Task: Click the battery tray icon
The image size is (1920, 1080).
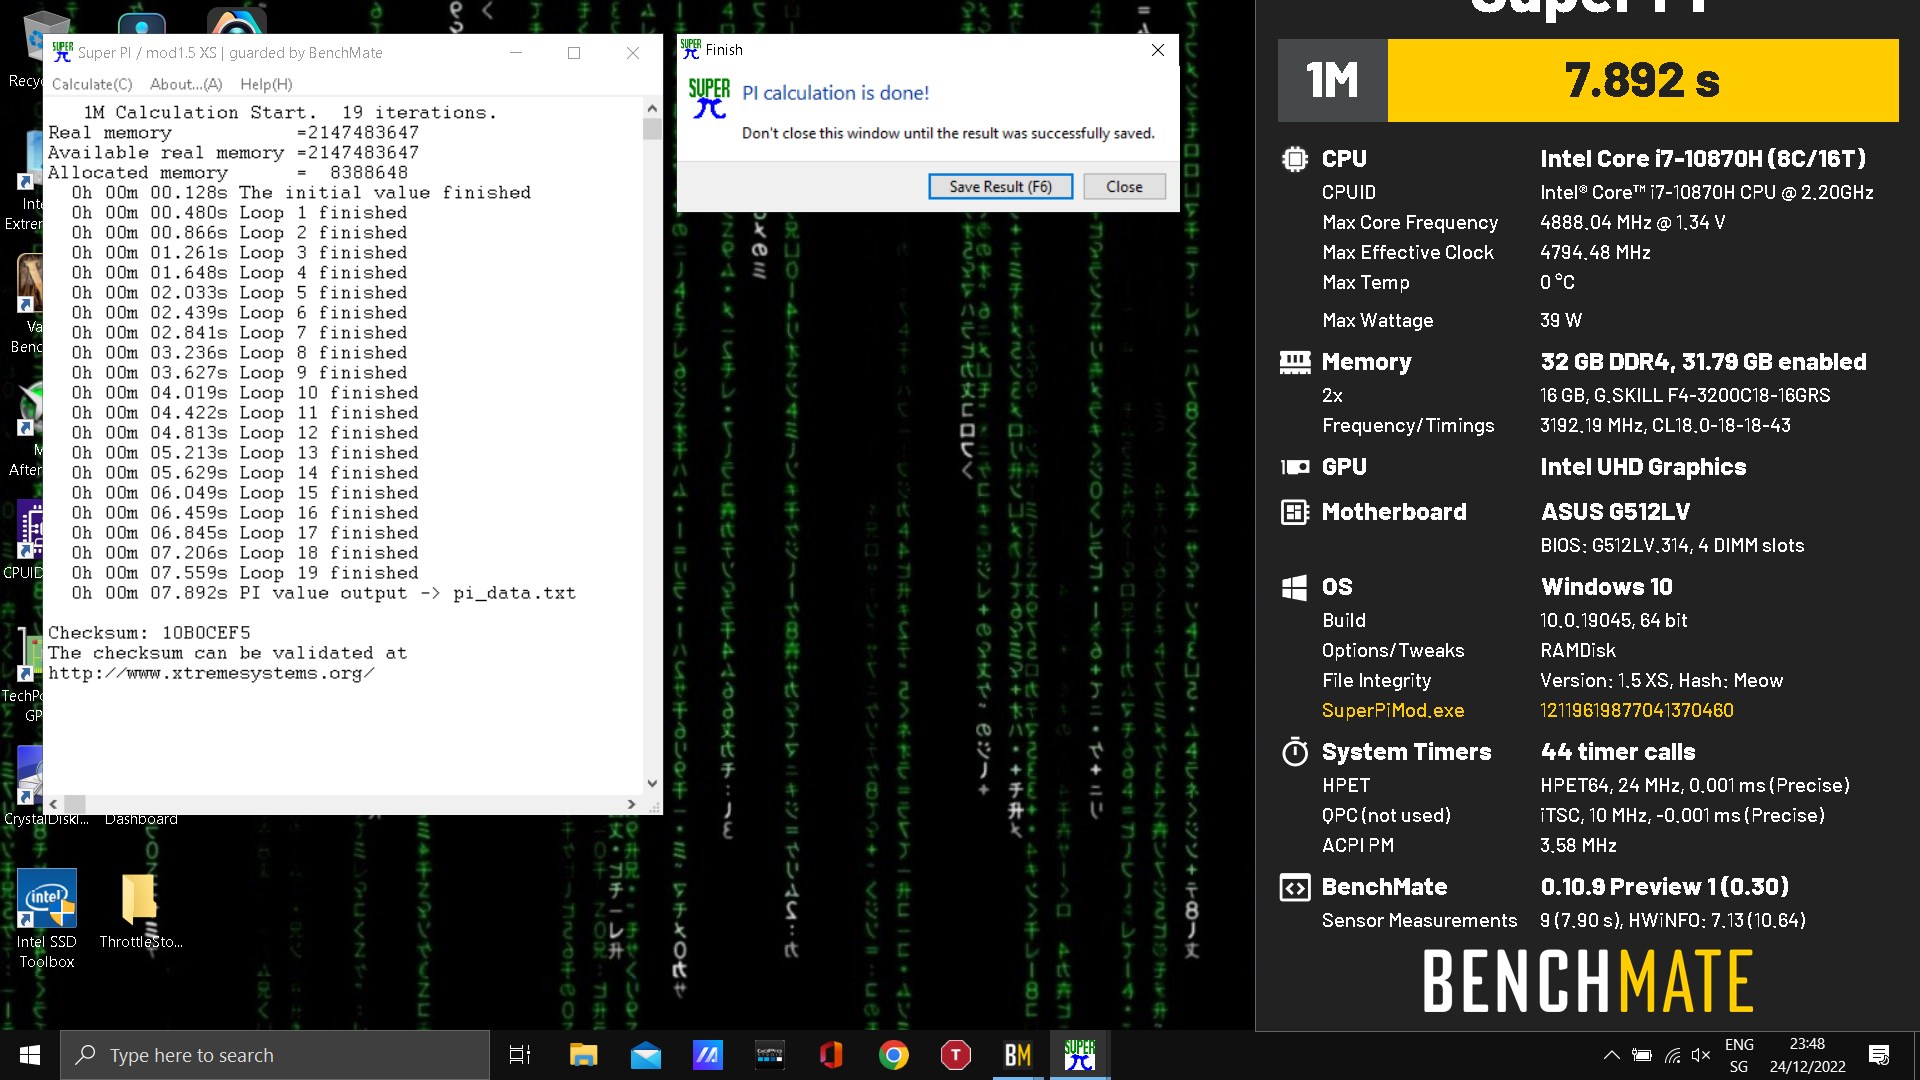Action: tap(1641, 1055)
